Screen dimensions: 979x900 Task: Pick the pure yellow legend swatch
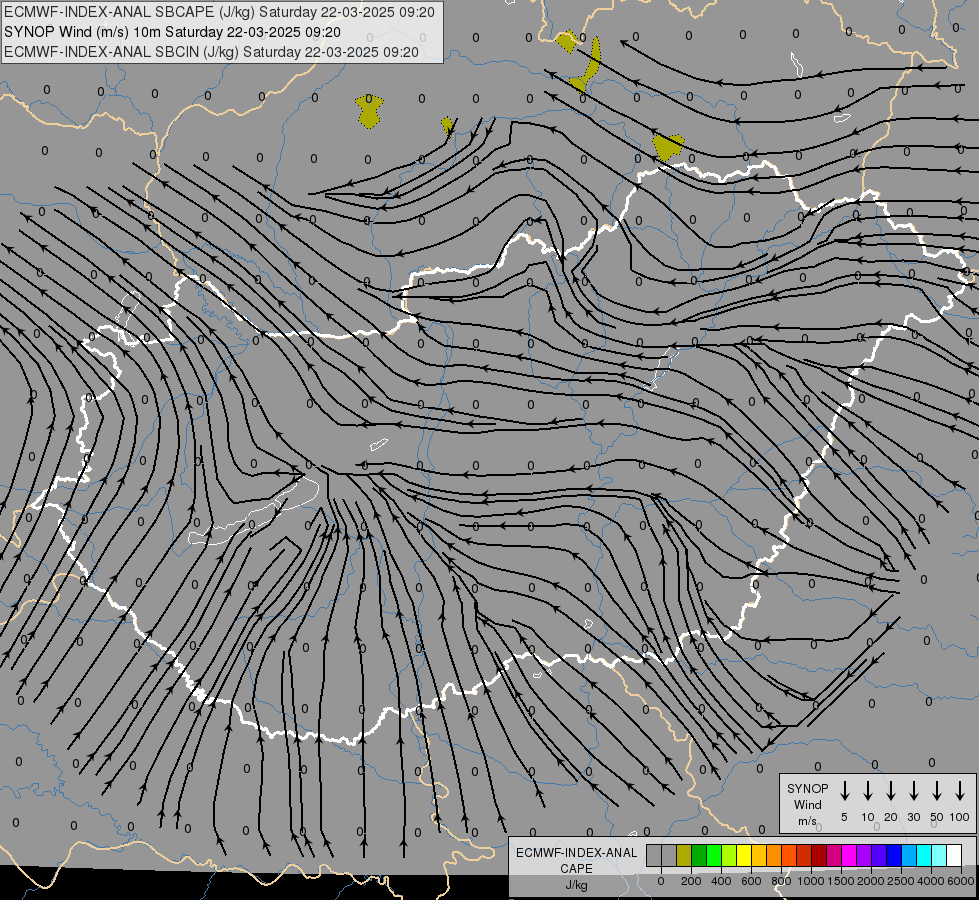click(x=744, y=855)
